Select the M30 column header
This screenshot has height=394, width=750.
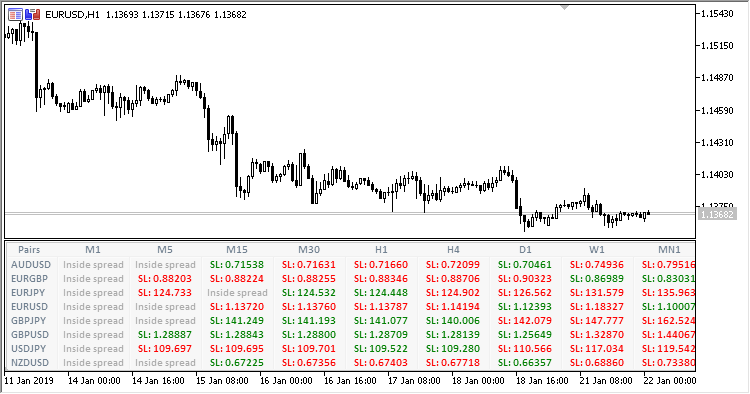click(x=309, y=250)
